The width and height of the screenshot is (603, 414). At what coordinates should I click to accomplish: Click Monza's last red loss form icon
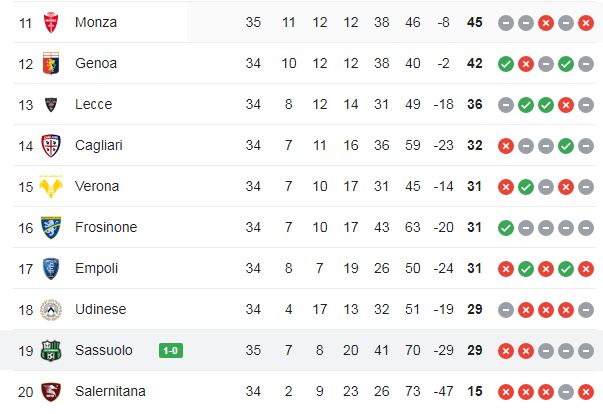(x=586, y=23)
